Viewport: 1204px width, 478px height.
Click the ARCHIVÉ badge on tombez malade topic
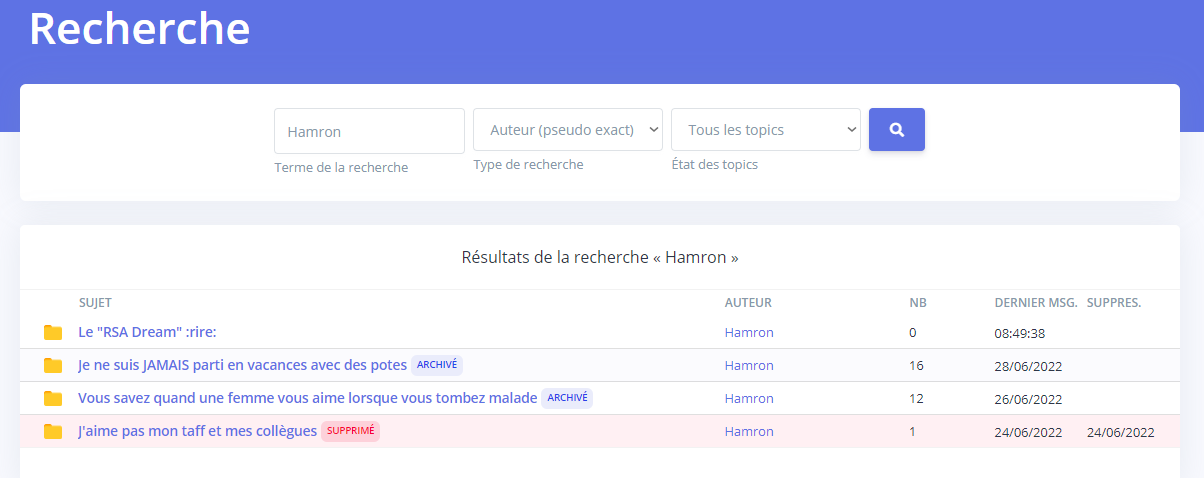tap(567, 398)
